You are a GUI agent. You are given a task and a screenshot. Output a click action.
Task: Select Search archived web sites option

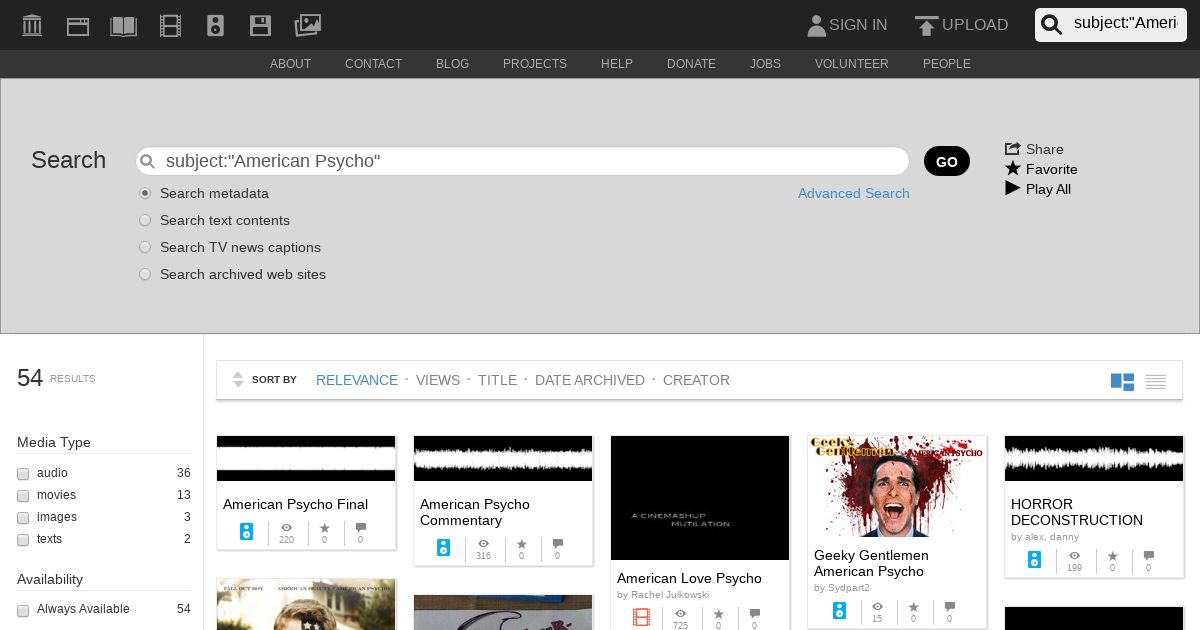point(145,274)
